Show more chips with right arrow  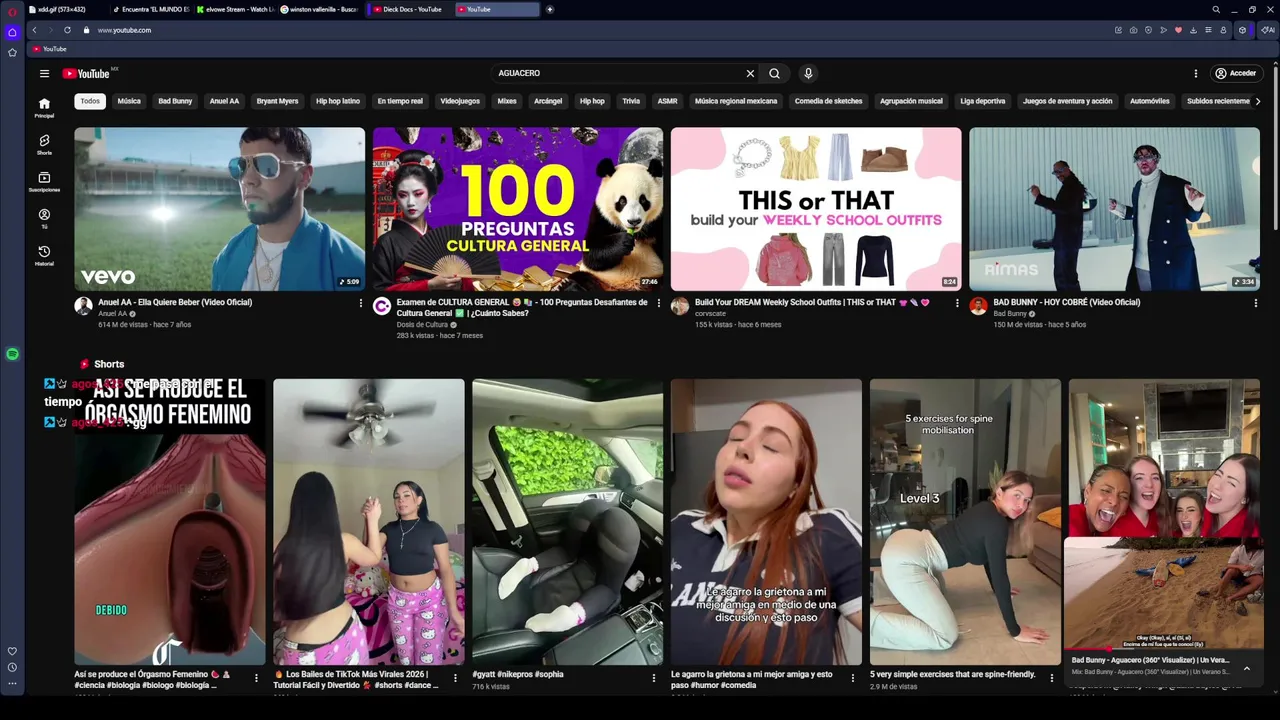(1257, 101)
